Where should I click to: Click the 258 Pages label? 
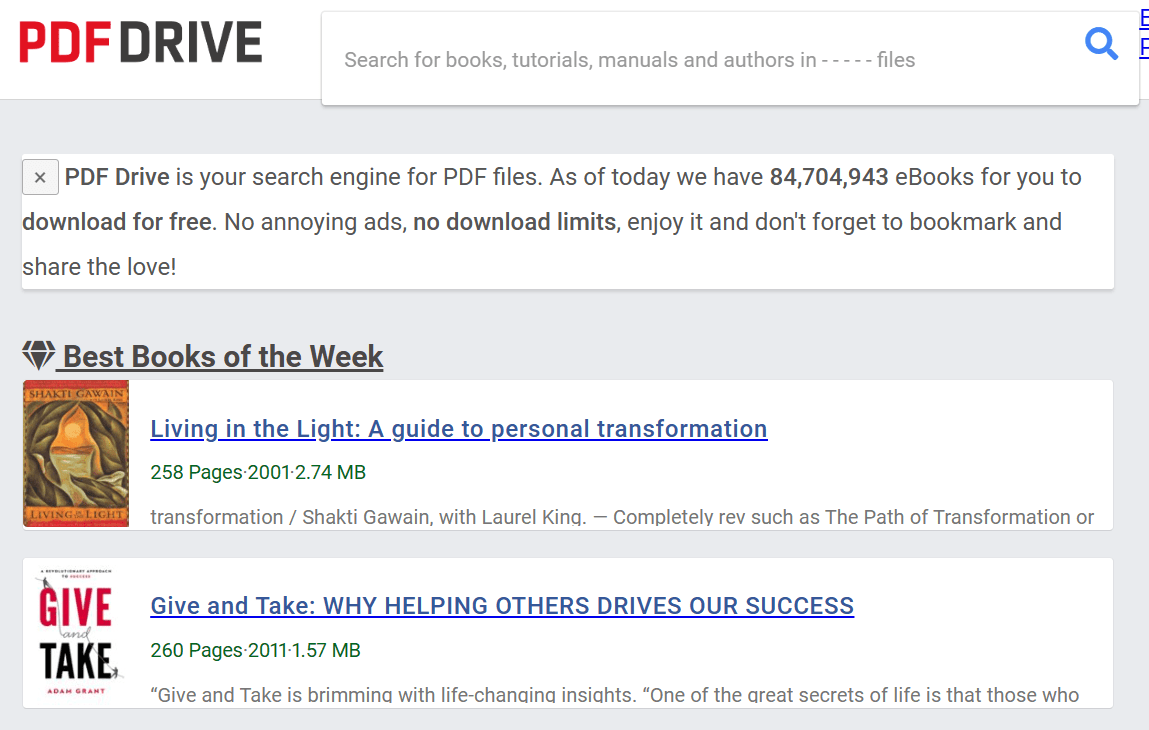tap(196, 472)
